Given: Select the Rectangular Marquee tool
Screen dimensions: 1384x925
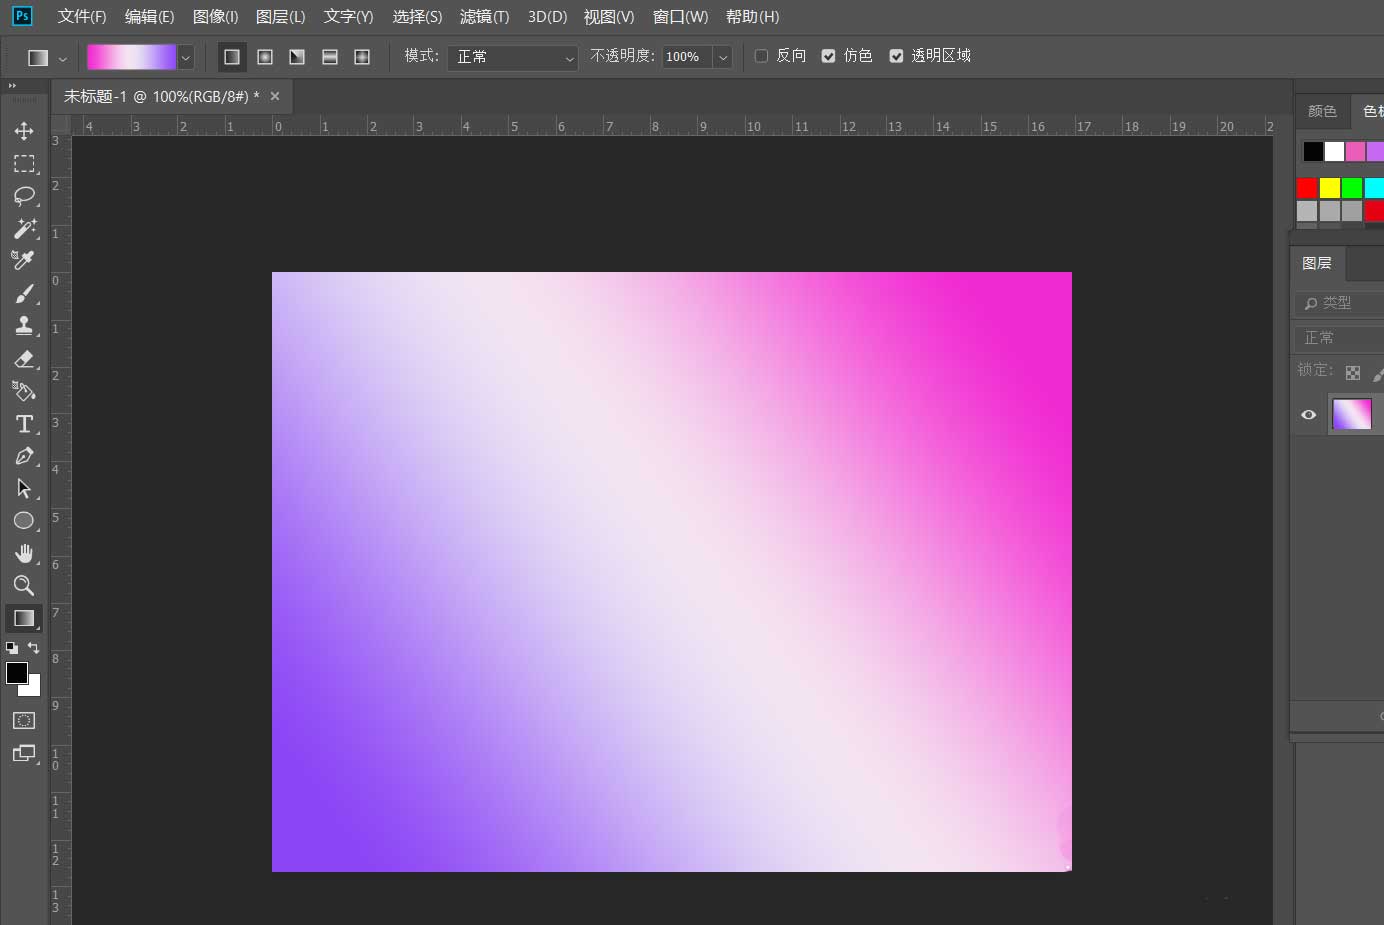Looking at the screenshot, I should tap(24, 164).
